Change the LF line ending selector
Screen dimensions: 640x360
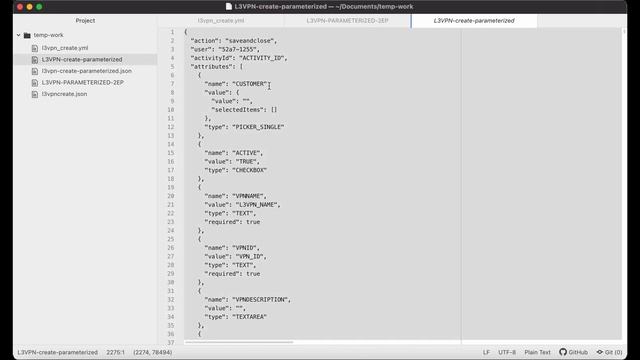point(486,352)
